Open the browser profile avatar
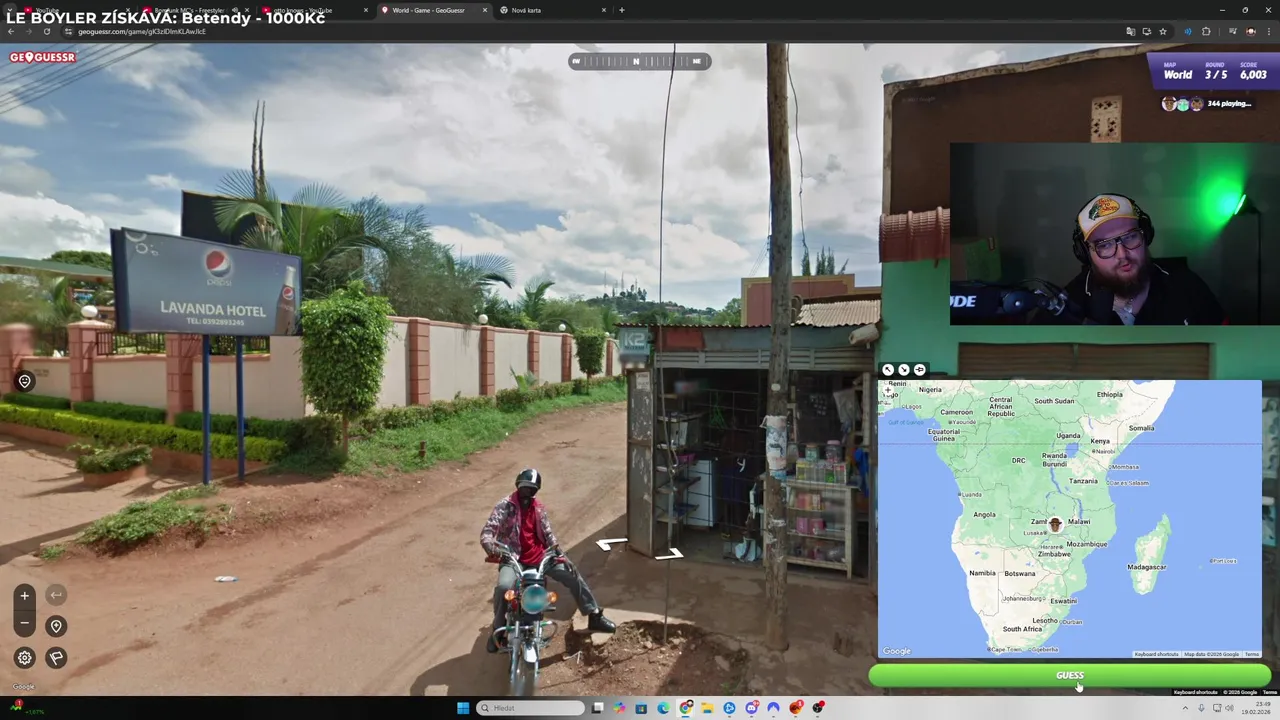Image resolution: width=1280 pixels, height=720 pixels. point(1251,31)
